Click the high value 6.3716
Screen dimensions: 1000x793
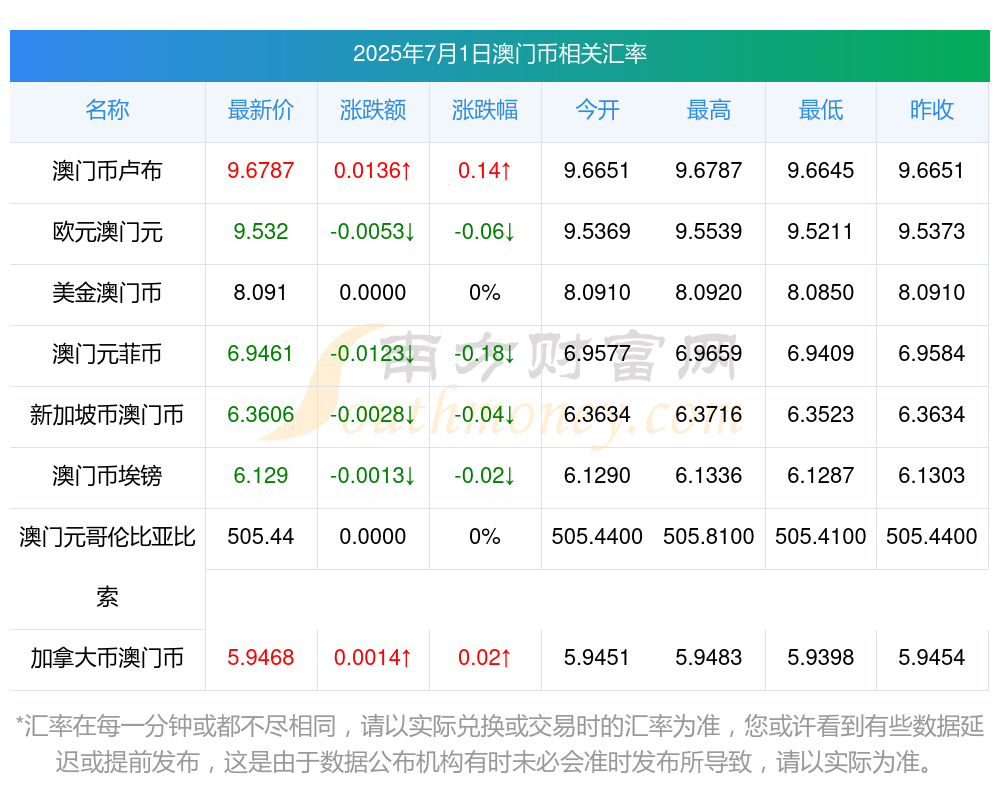[709, 414]
